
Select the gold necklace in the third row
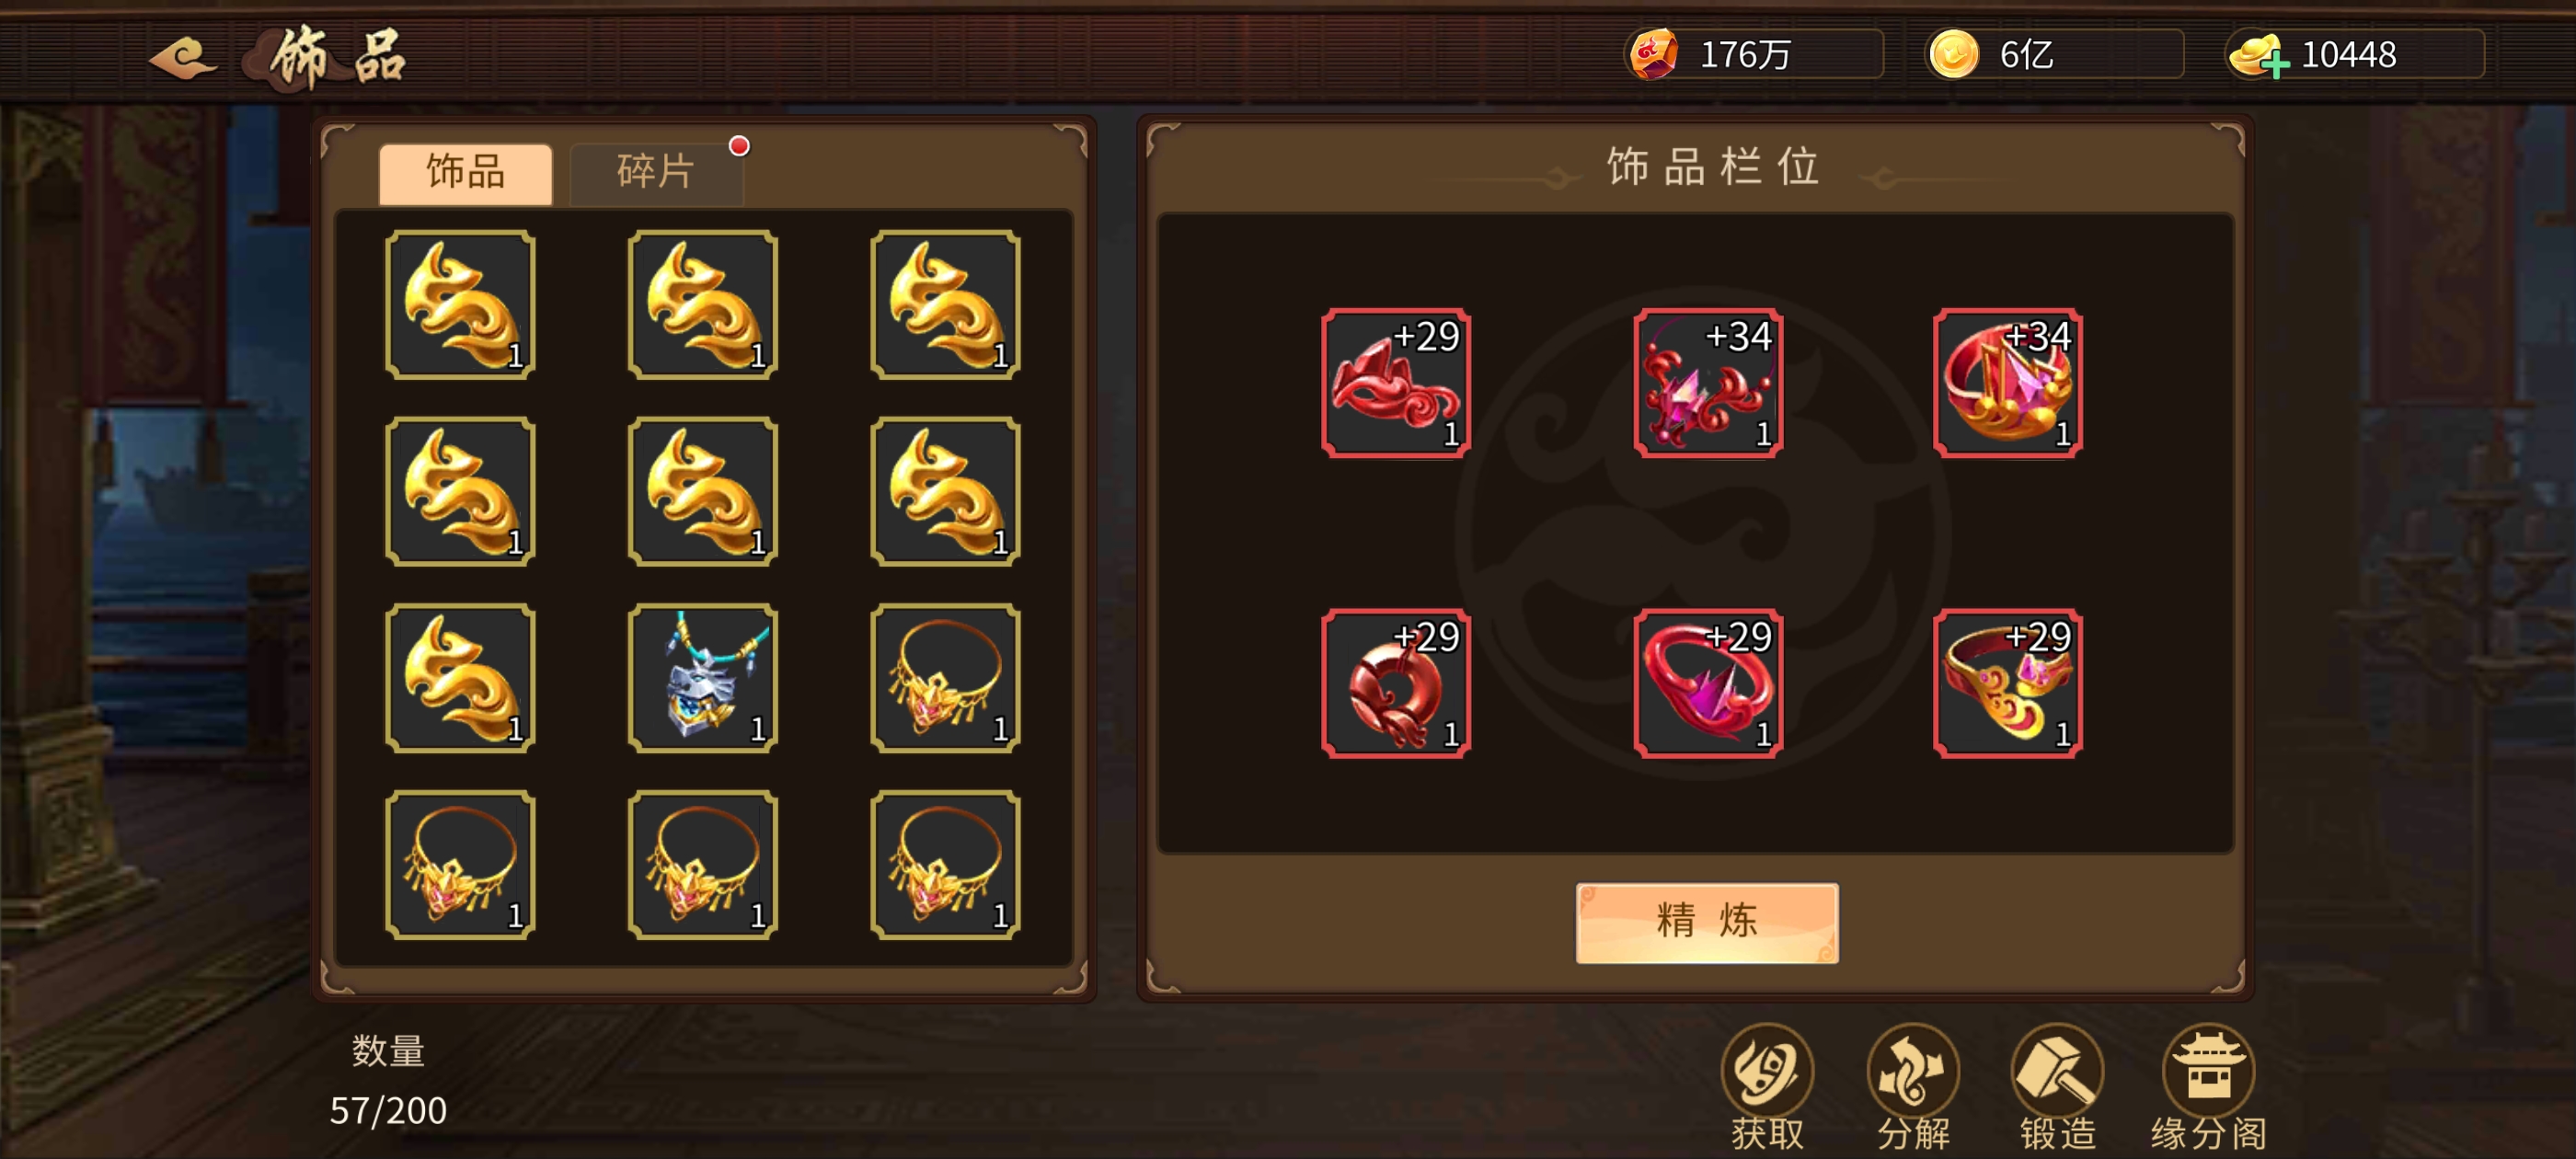[x=946, y=678]
